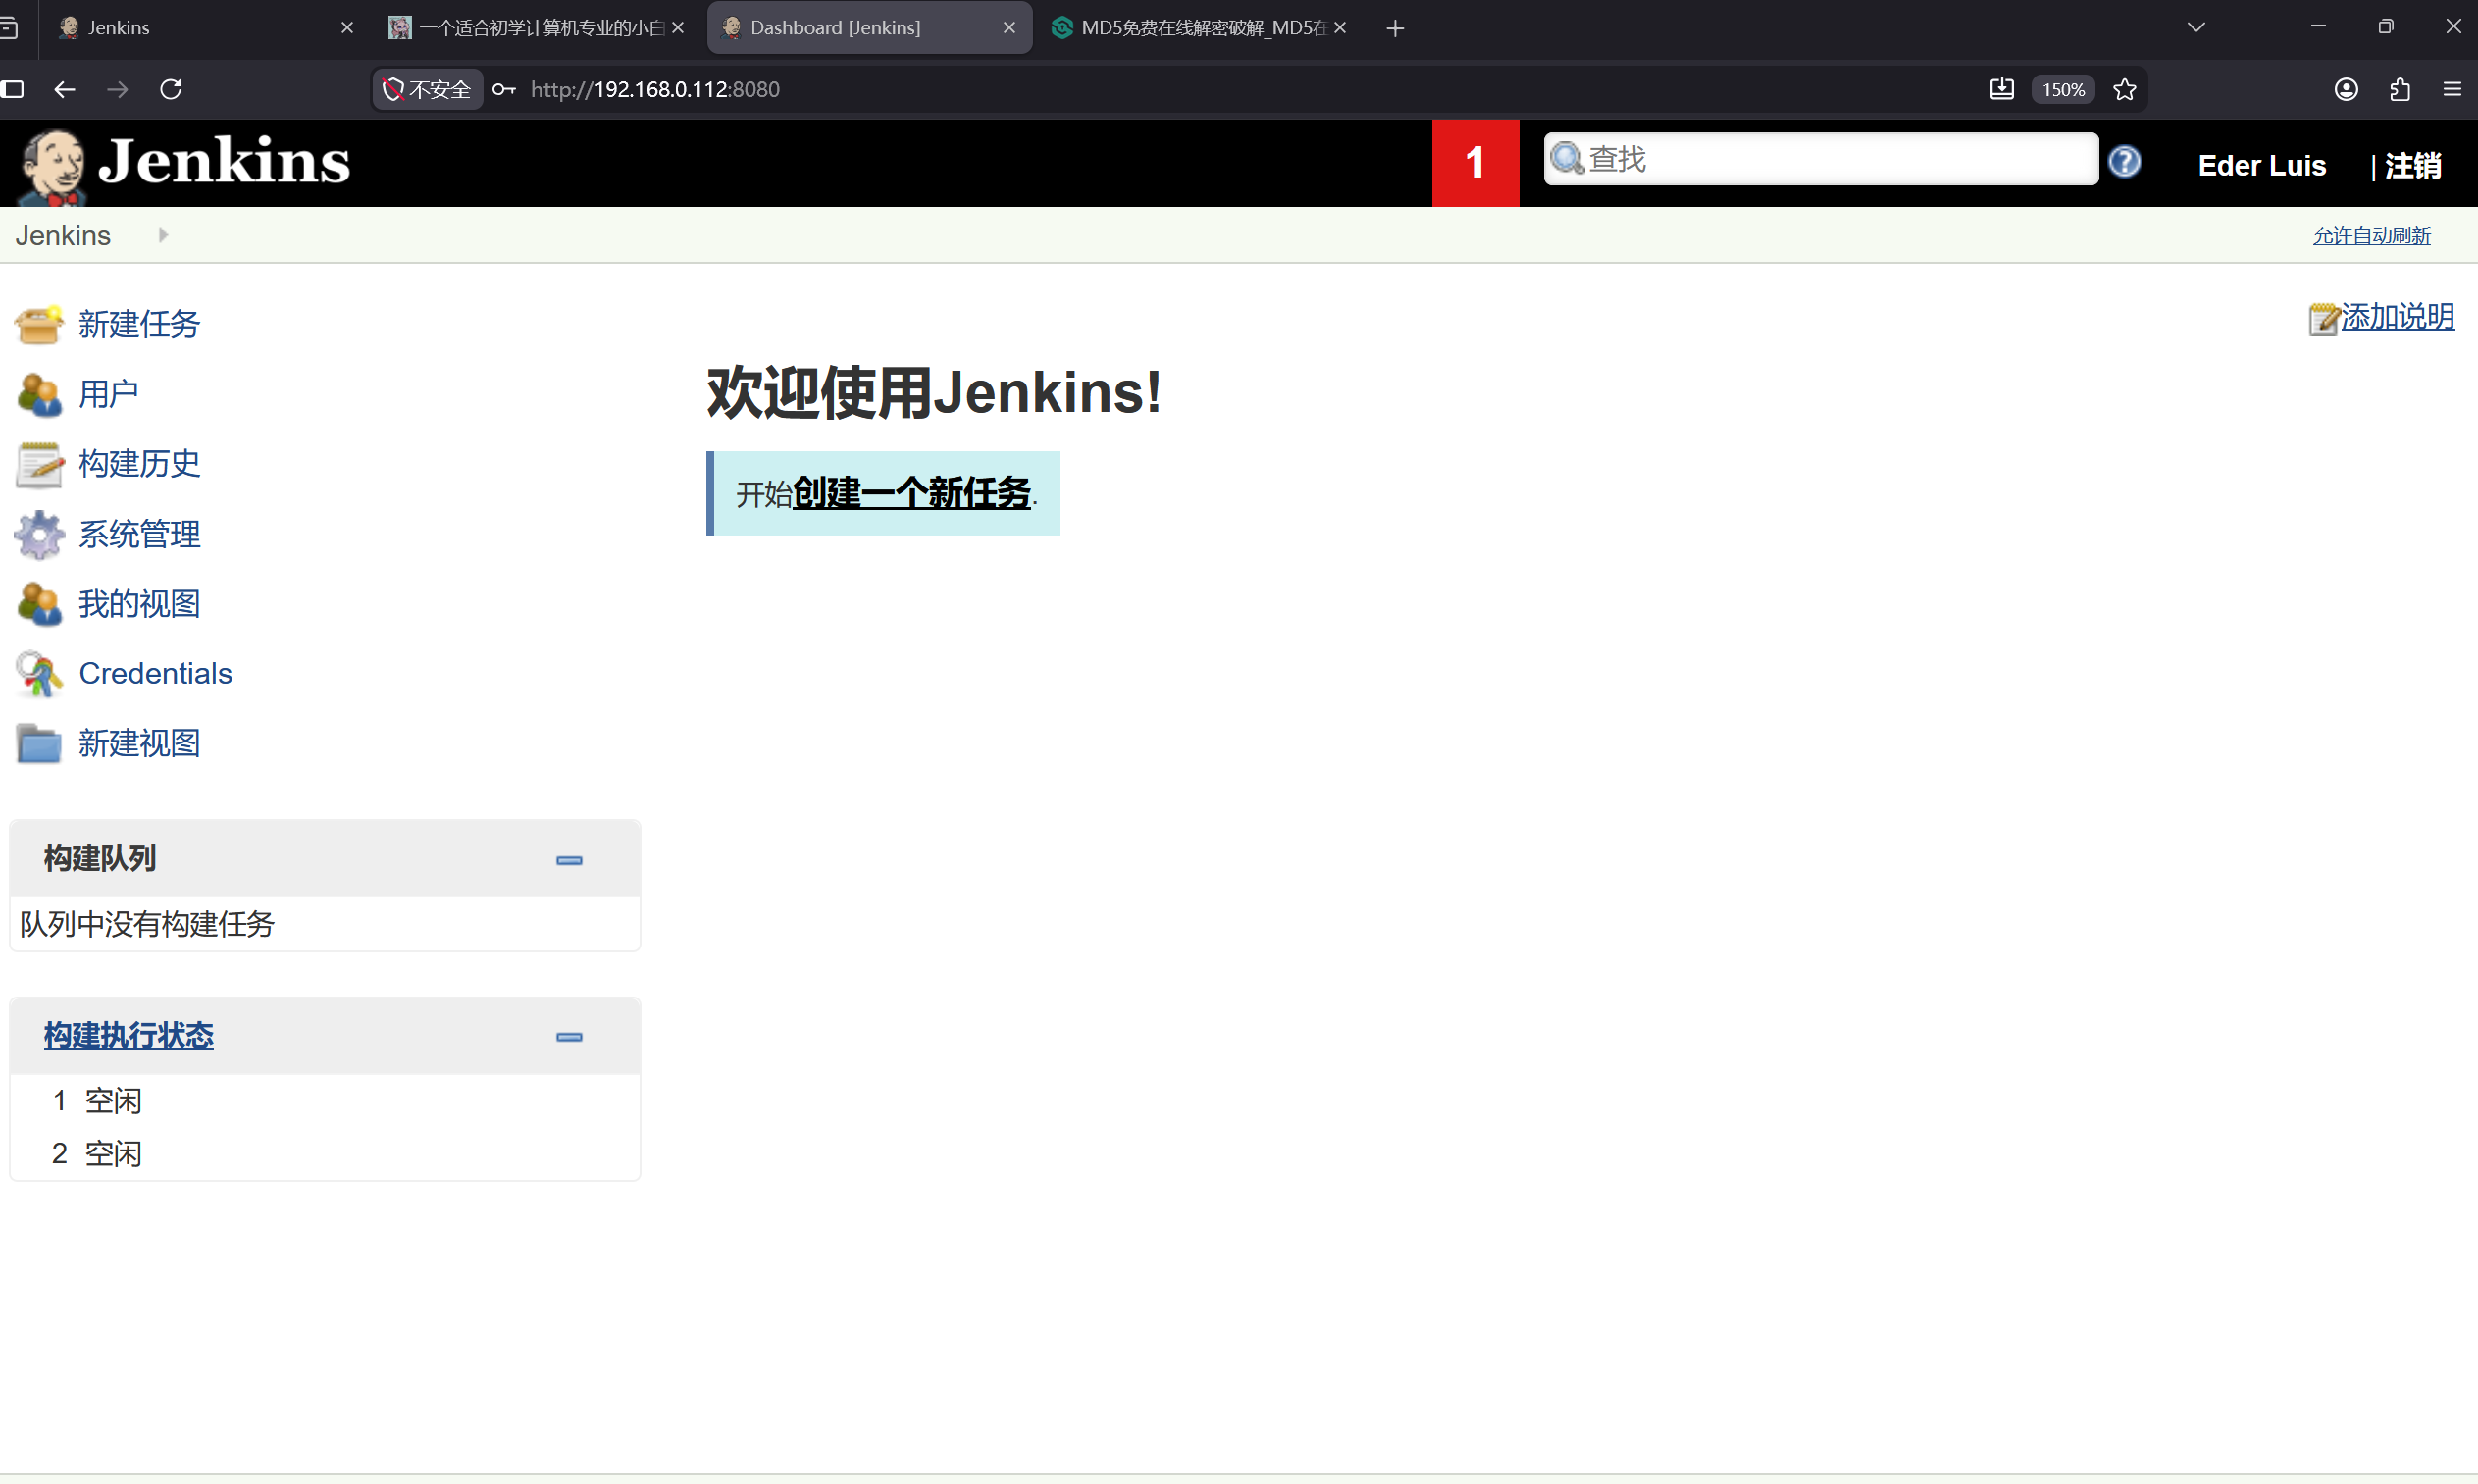Switch to the first Jenkins tab
Viewport: 2478px width, 1484px height.
coord(206,28)
